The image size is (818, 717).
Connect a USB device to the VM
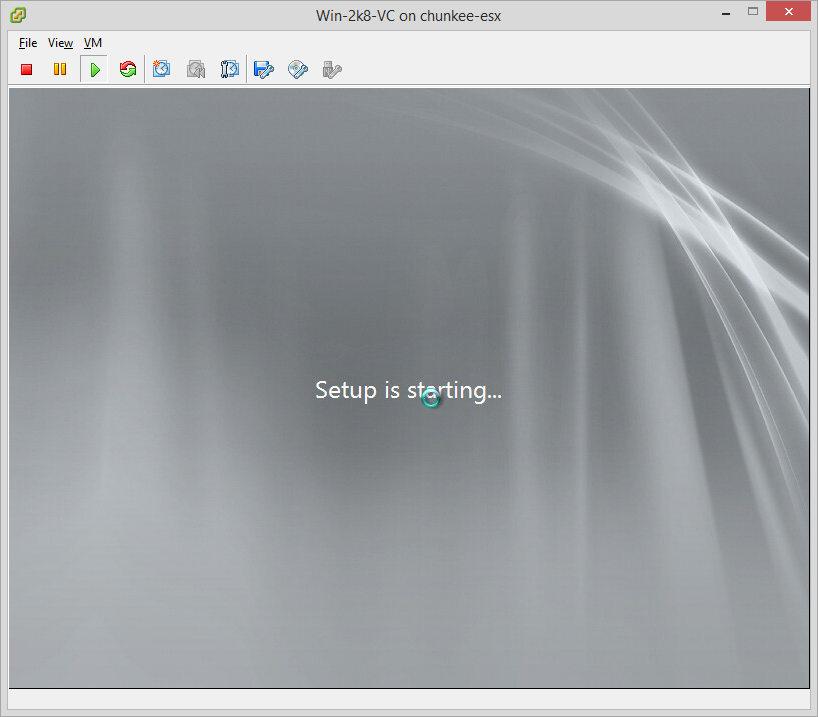coord(332,69)
